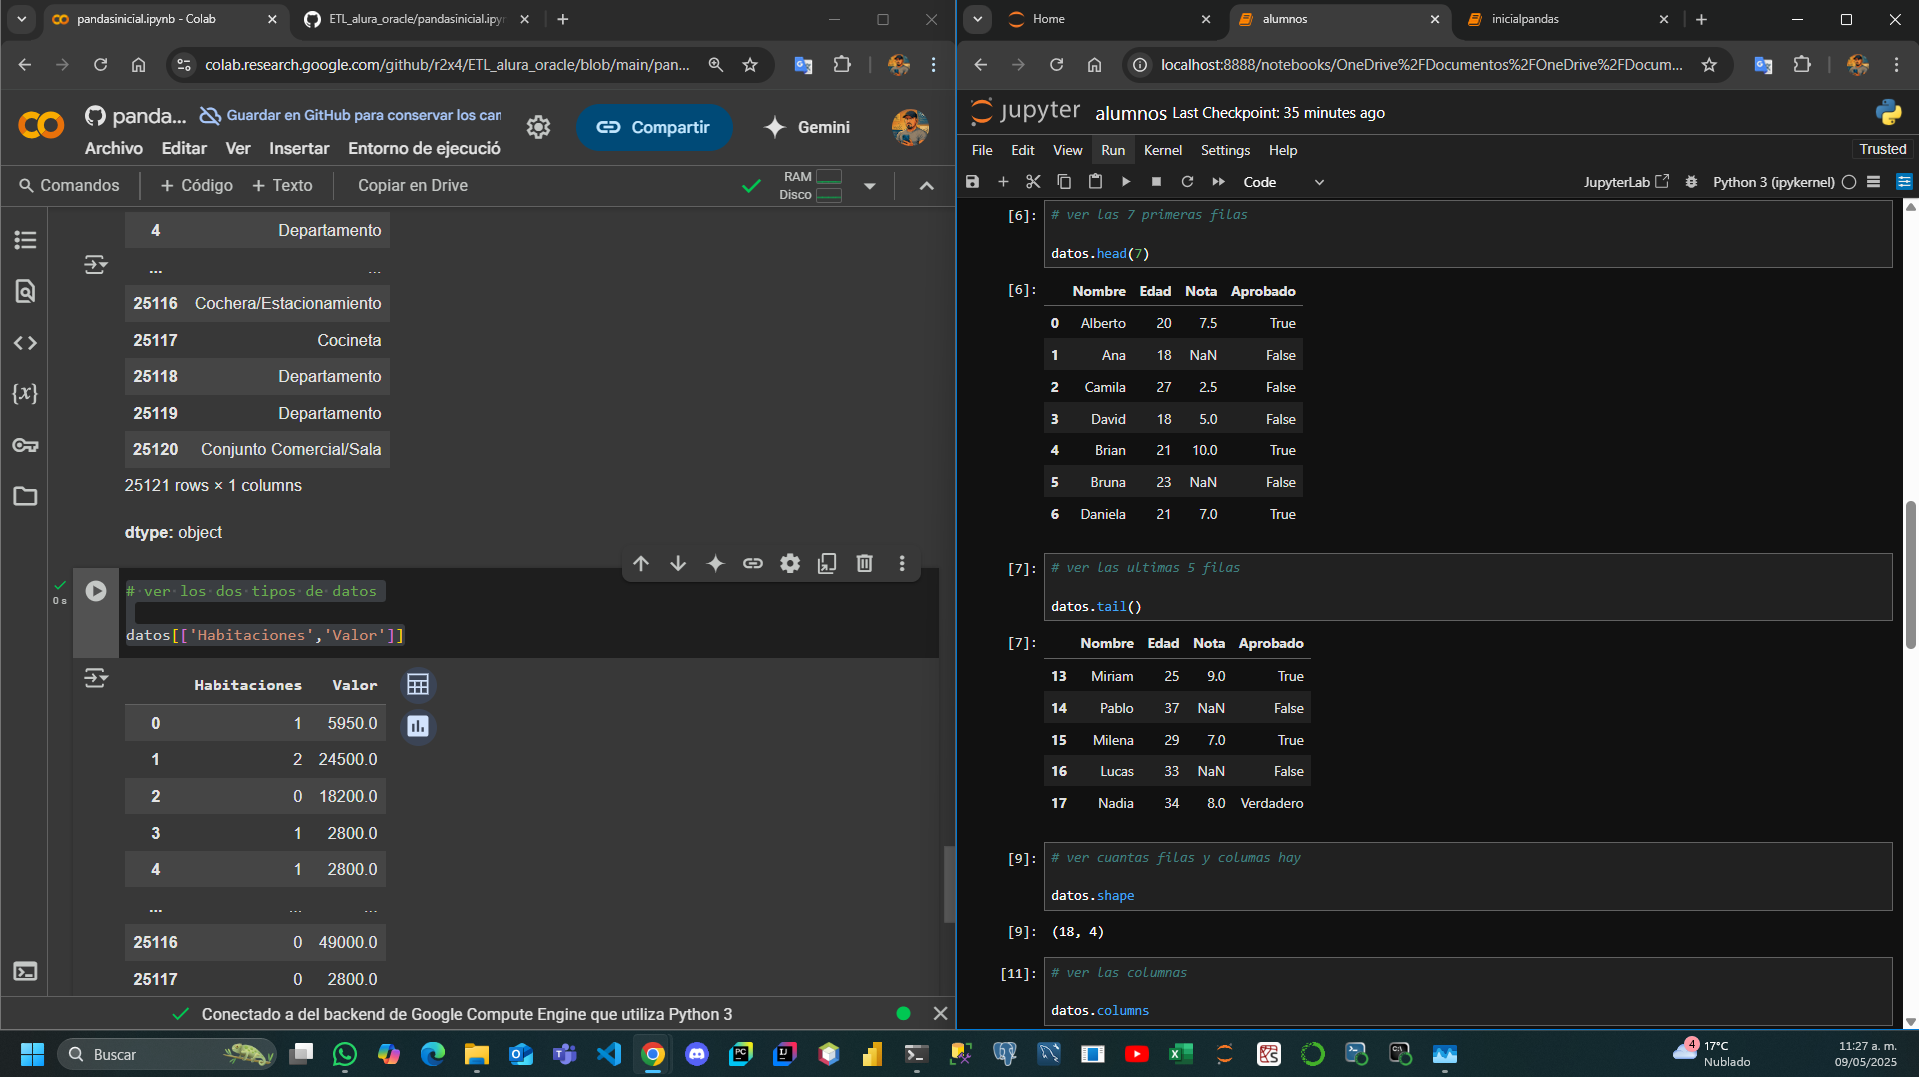Add text cell with + Texto button
This screenshot has width=1919, height=1077.
click(x=282, y=185)
